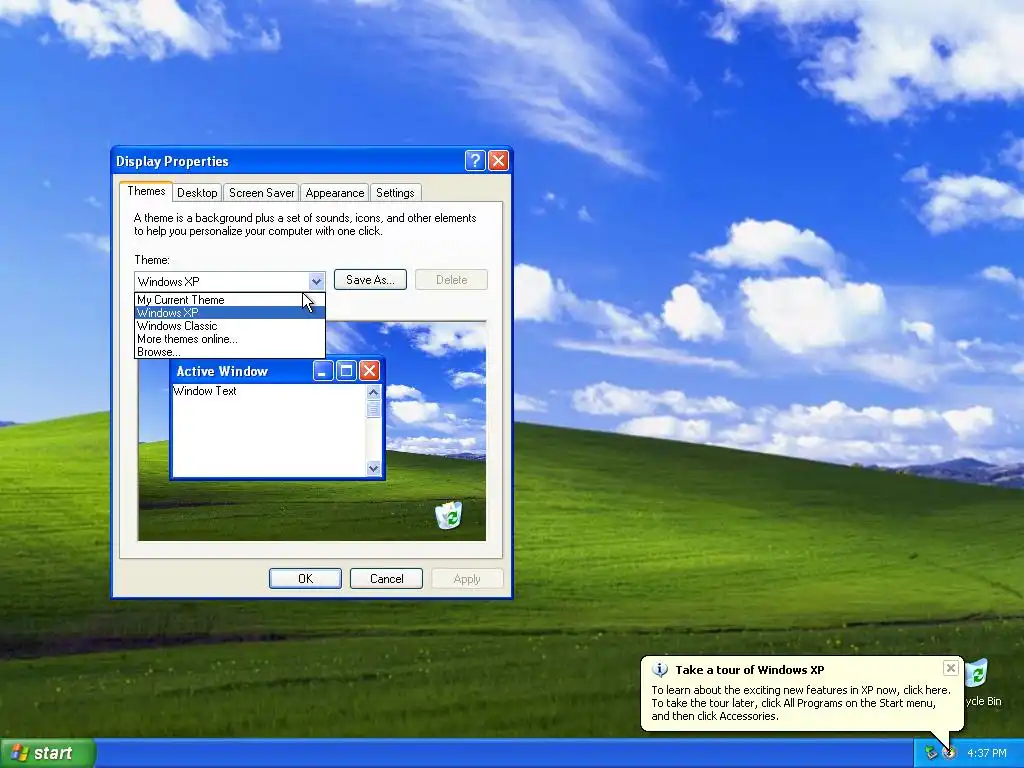Select Windows XP theme option

point(229,313)
